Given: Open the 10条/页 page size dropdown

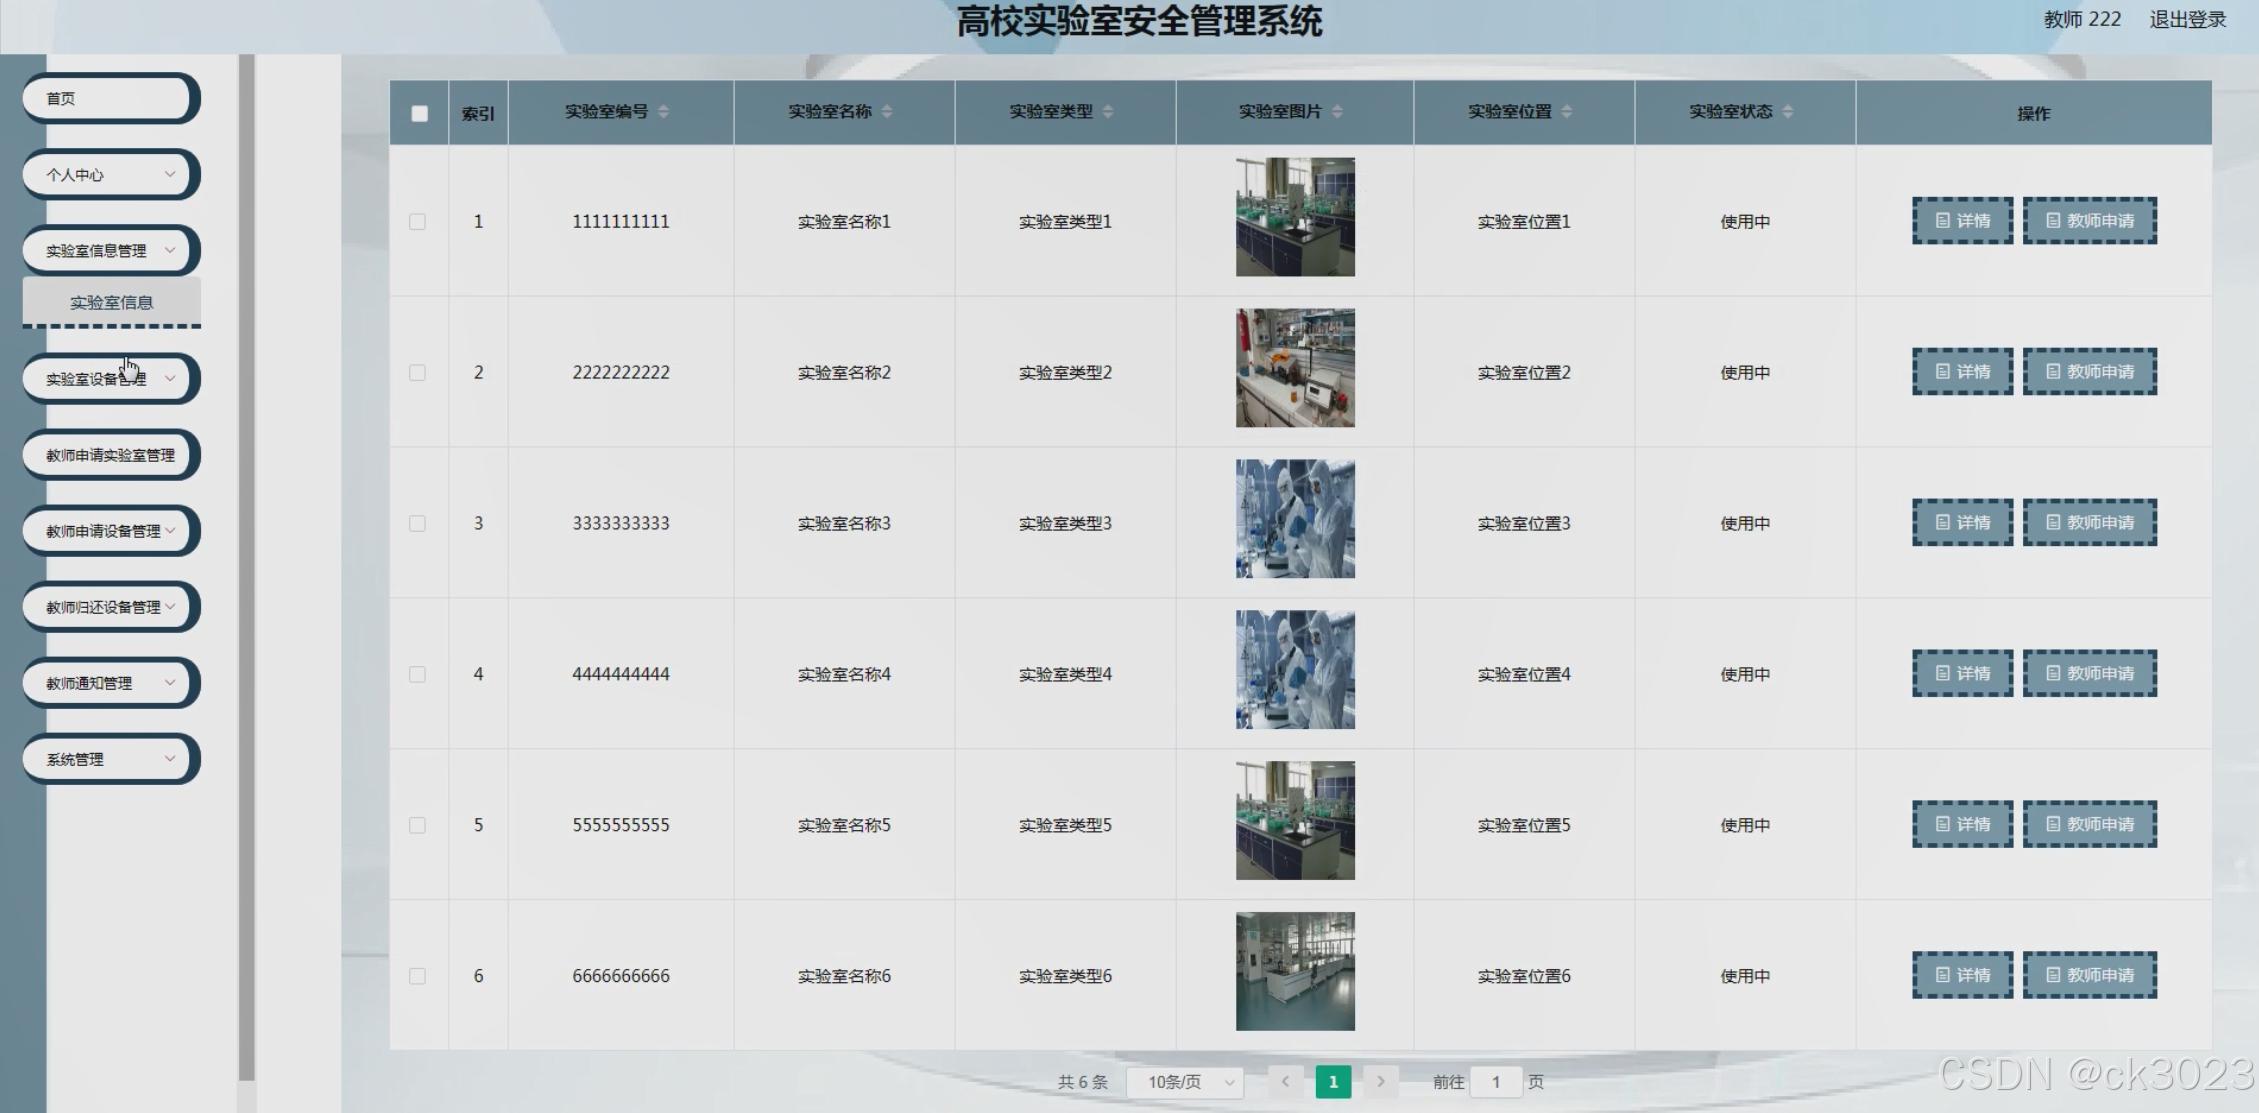Looking at the screenshot, I should tap(1185, 1082).
